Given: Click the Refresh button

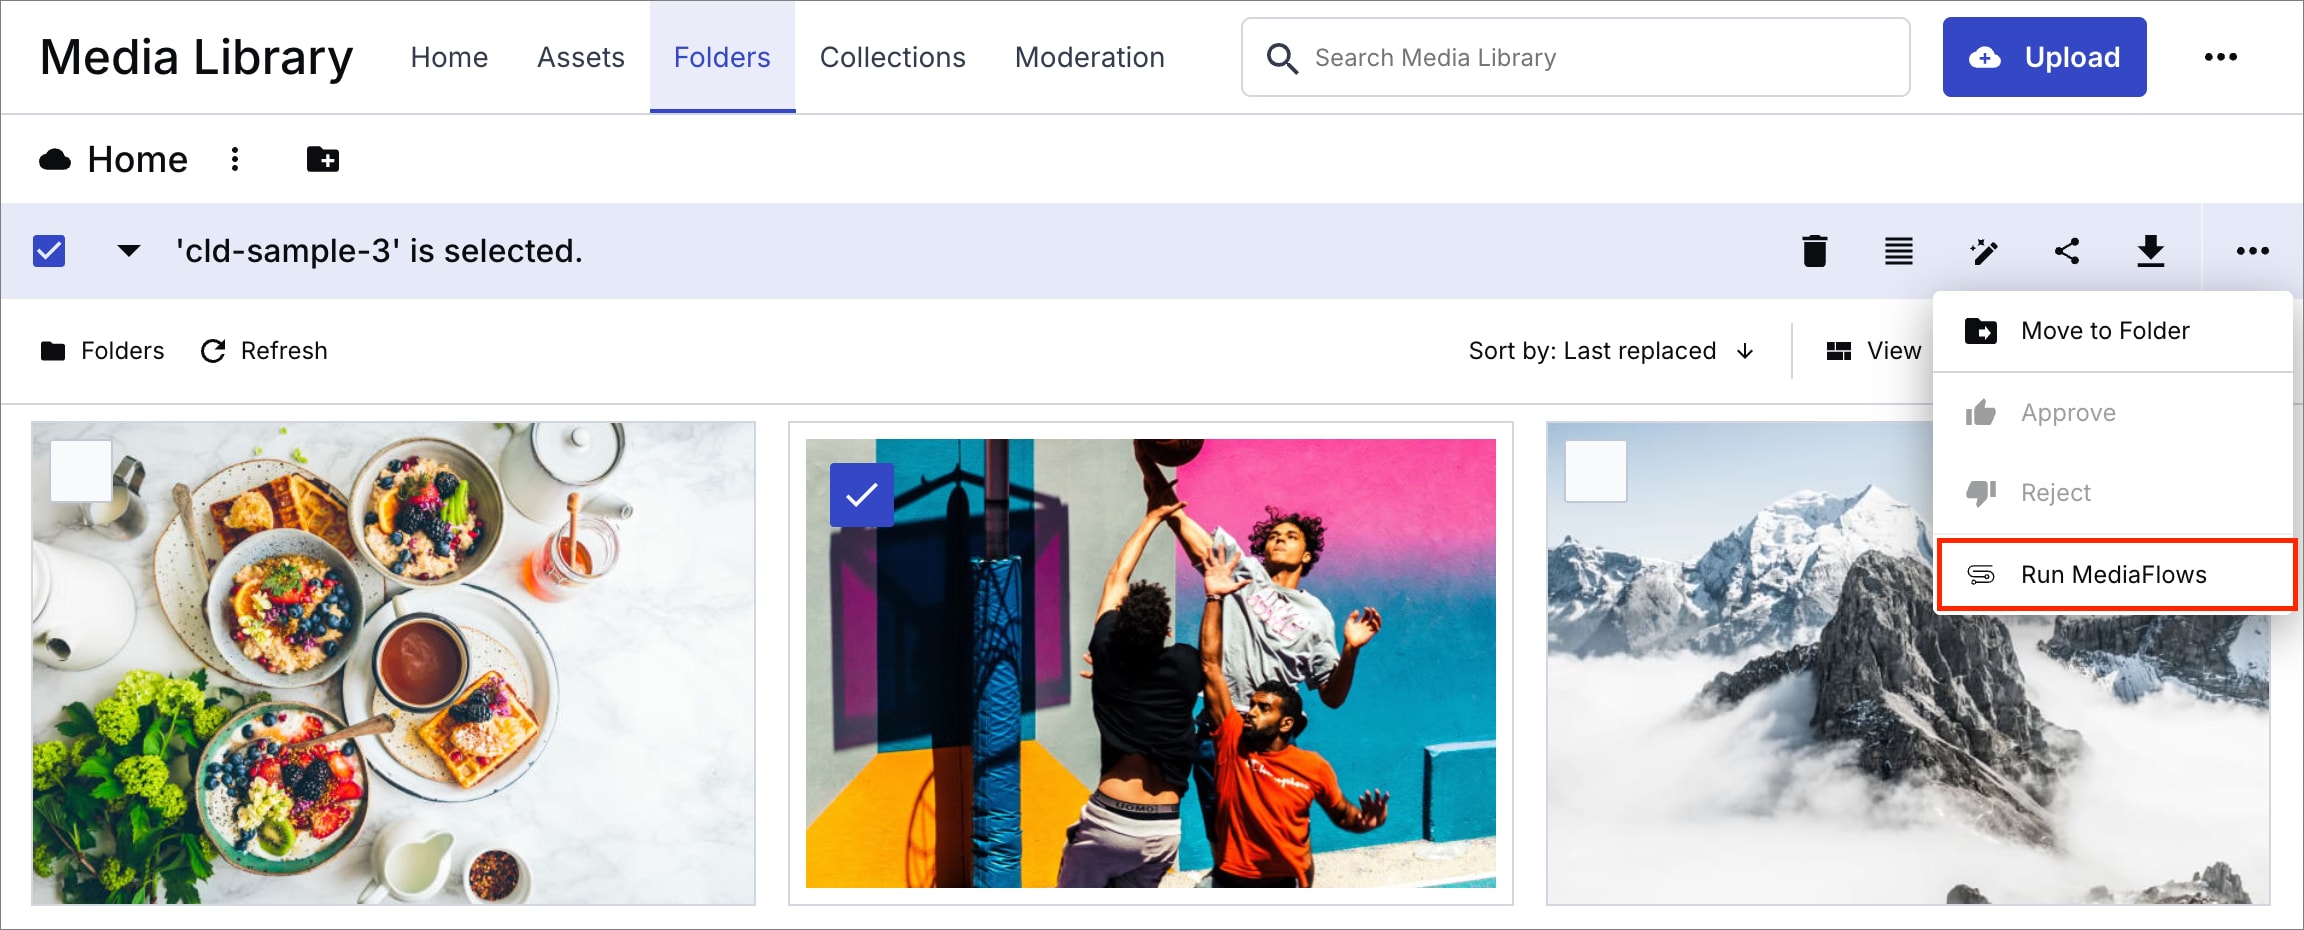Looking at the screenshot, I should click(265, 351).
